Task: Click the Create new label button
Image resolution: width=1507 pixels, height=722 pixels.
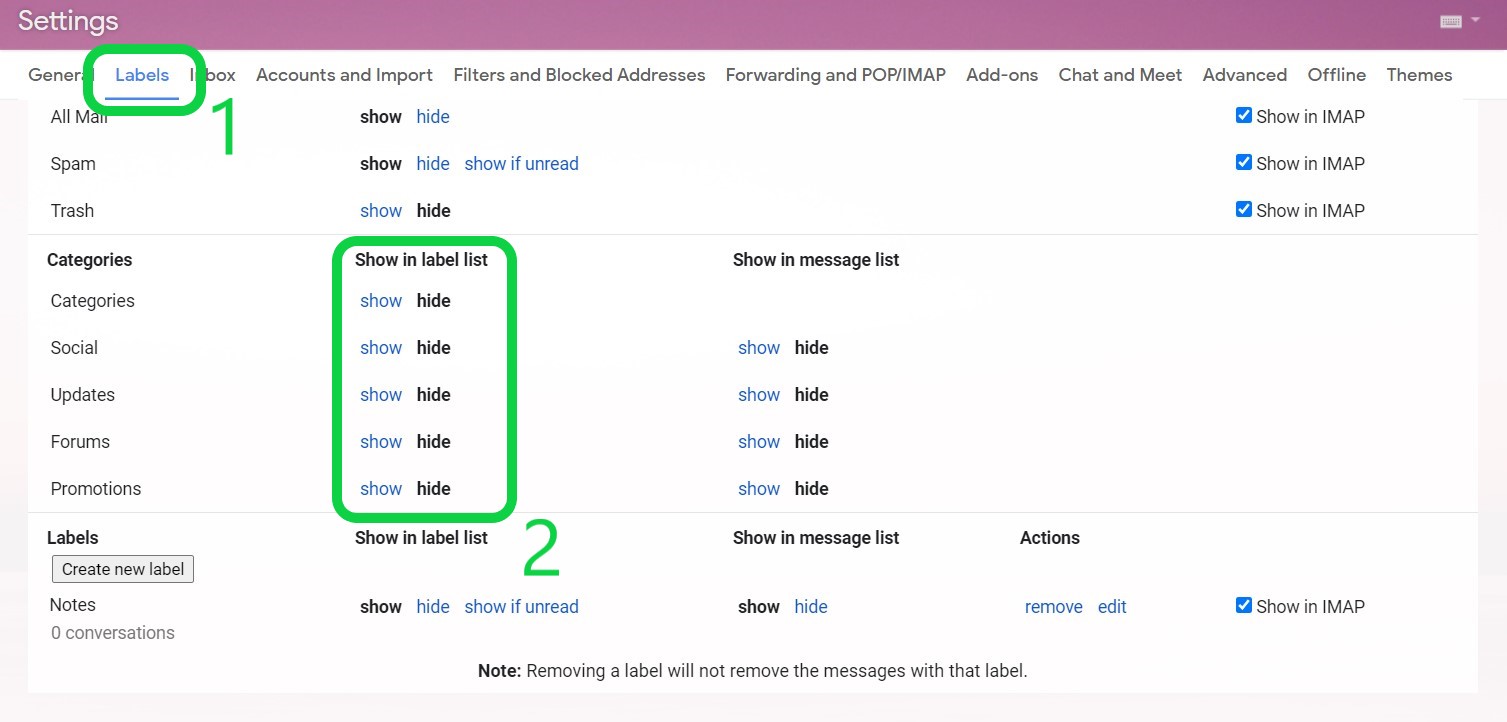Action: (123, 569)
